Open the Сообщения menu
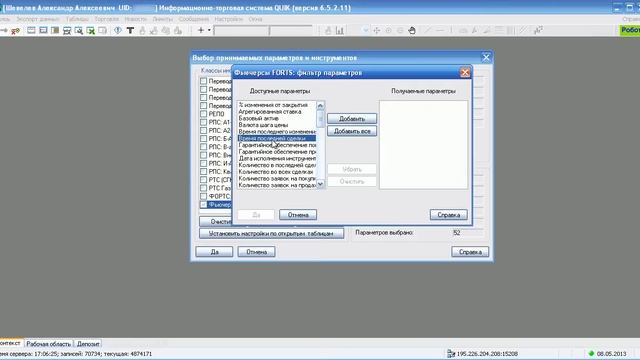 [193, 19]
